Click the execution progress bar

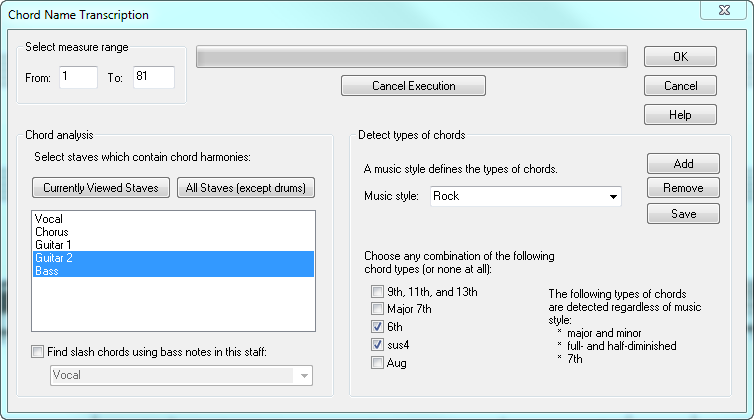coord(411,56)
